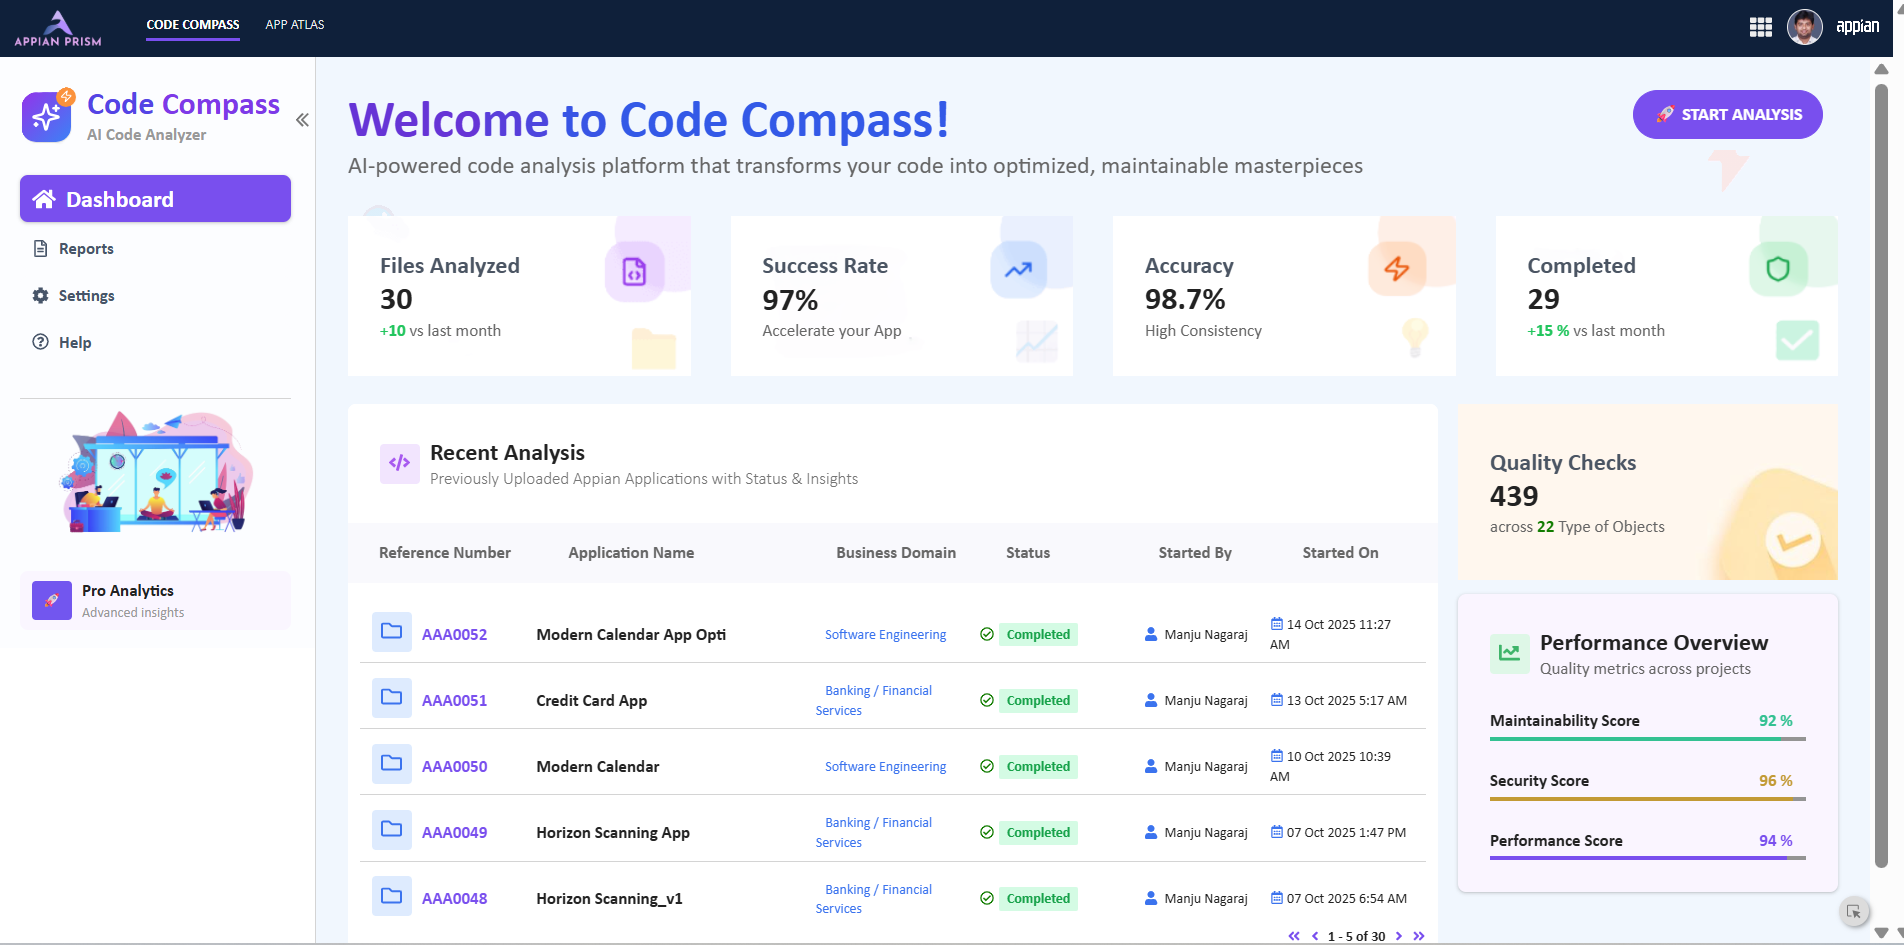
Task: Collapse the sidebar with double-chevron icon
Action: pyautogui.click(x=302, y=120)
